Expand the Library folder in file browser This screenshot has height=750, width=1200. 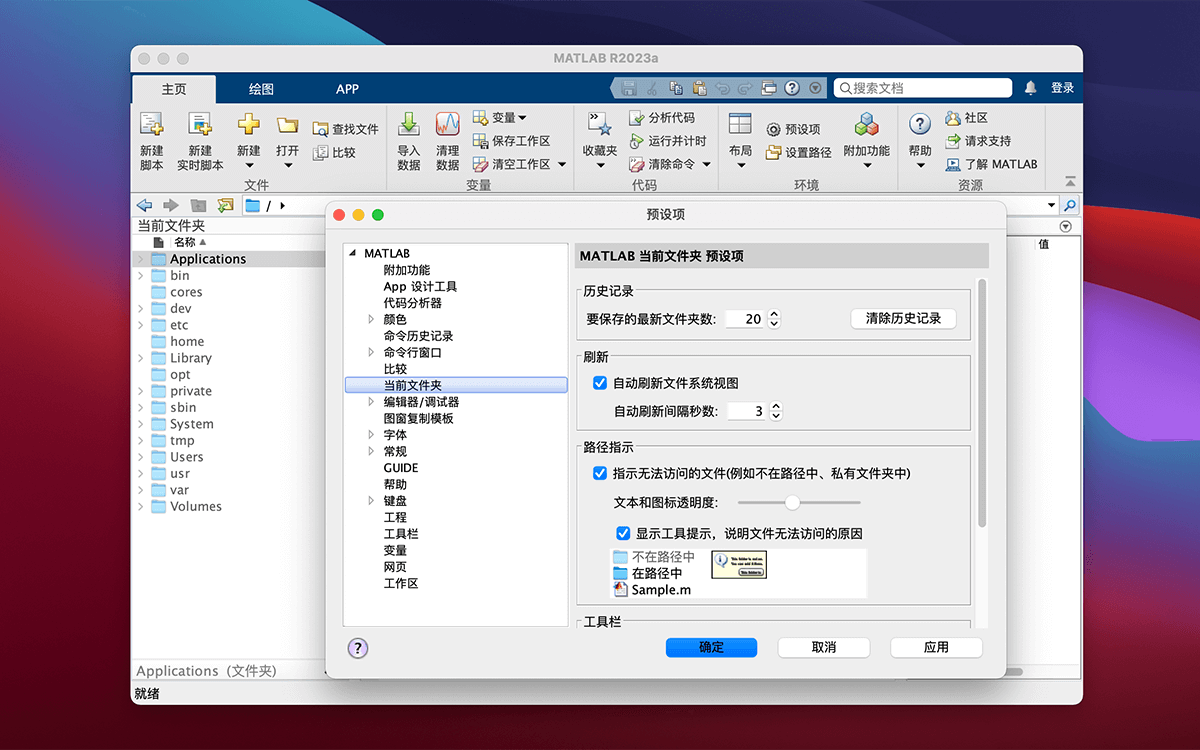click(x=140, y=358)
